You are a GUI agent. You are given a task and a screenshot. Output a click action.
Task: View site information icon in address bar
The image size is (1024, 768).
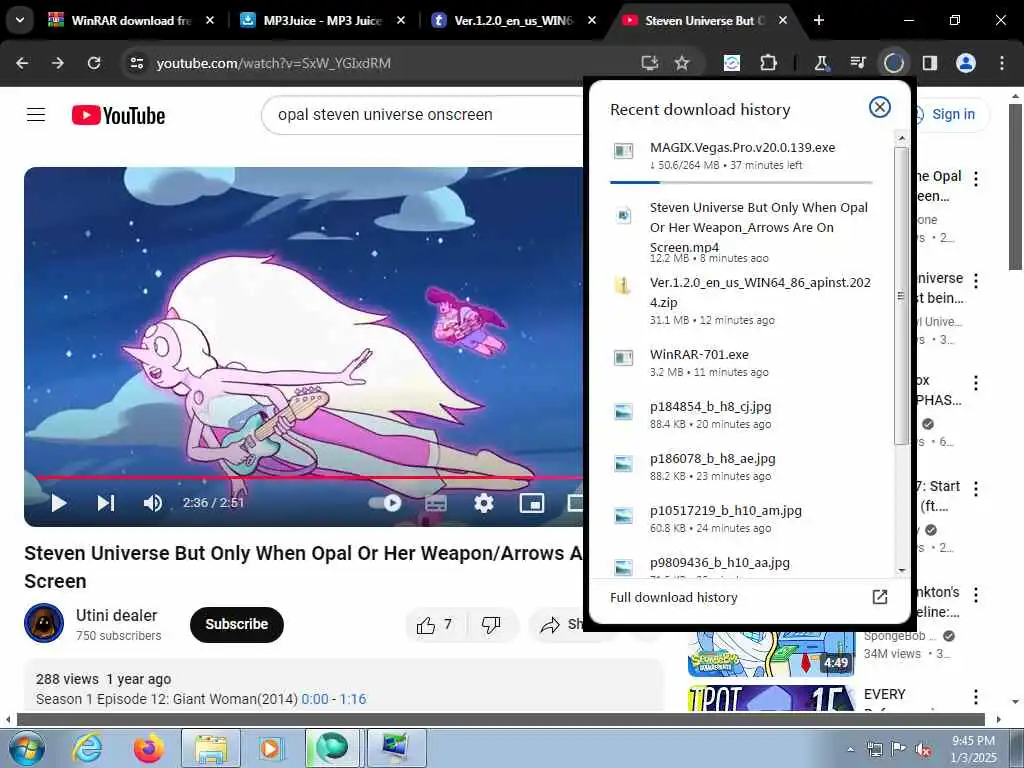(136, 63)
